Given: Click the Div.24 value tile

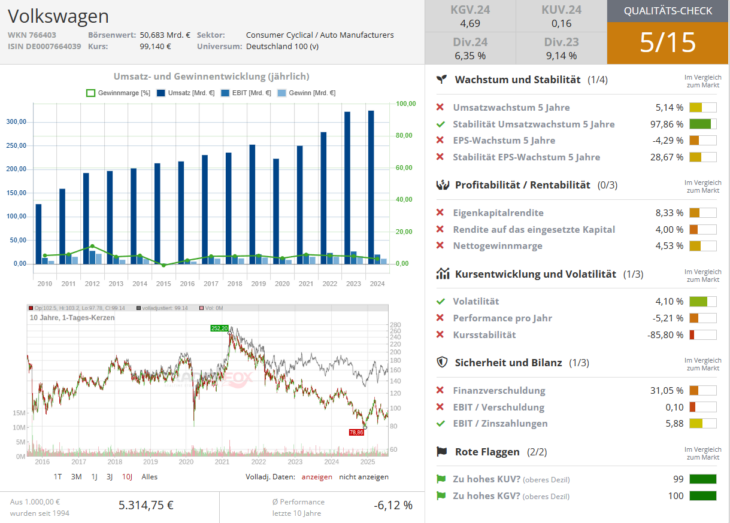Looking at the screenshot, I should (470, 48).
